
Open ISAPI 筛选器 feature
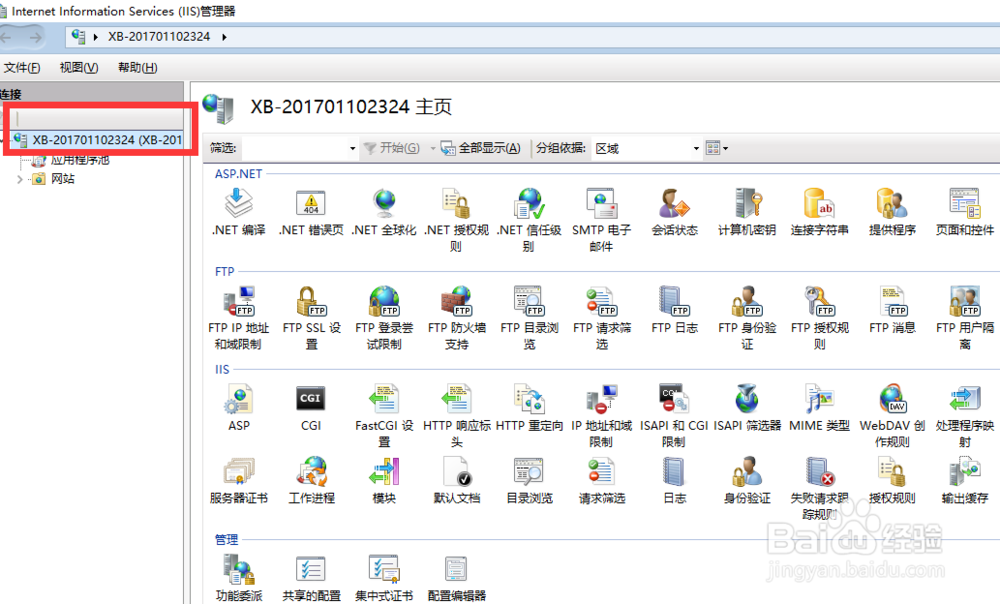[747, 408]
